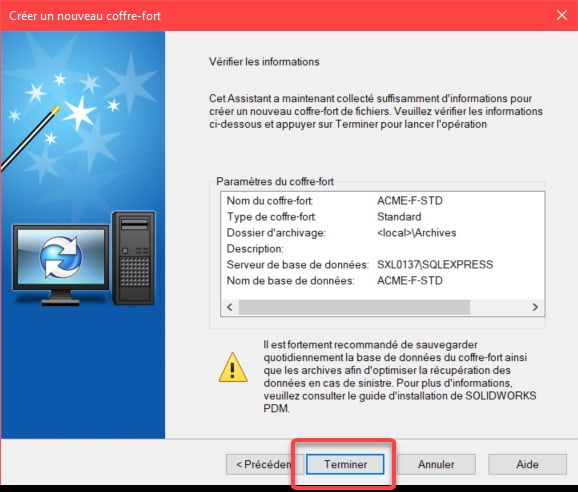Screen dimensions: 578x492
Task: Click the magic wand graphic
Action: pyautogui.click(x=29, y=138)
